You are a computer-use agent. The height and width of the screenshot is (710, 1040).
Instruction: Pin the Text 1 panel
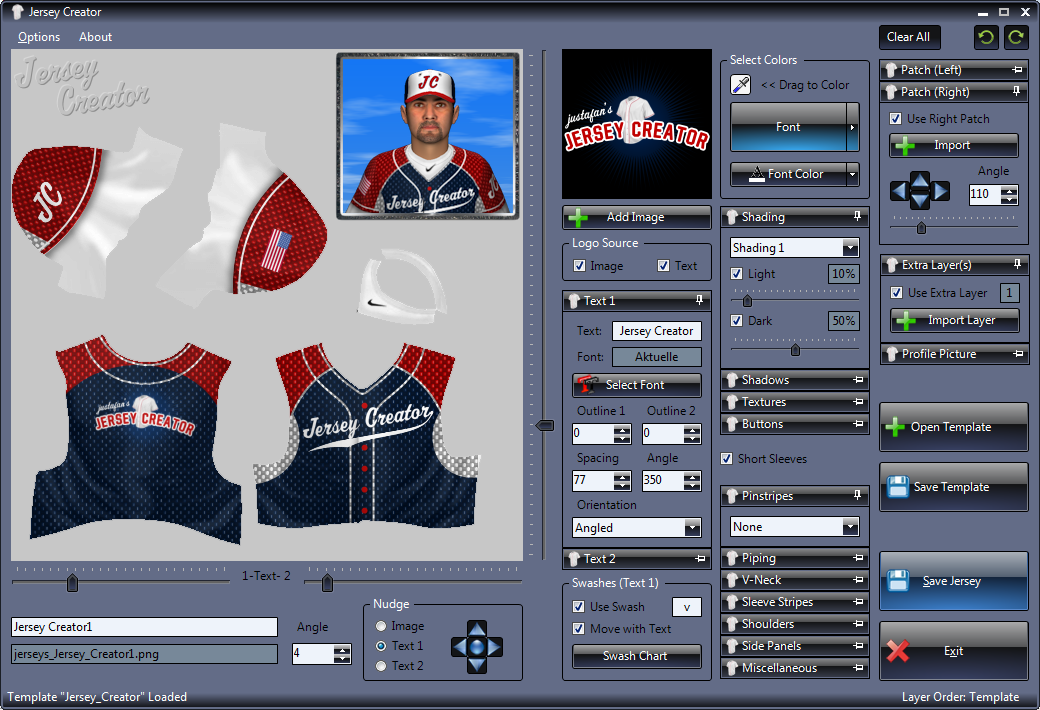pyautogui.click(x=699, y=300)
